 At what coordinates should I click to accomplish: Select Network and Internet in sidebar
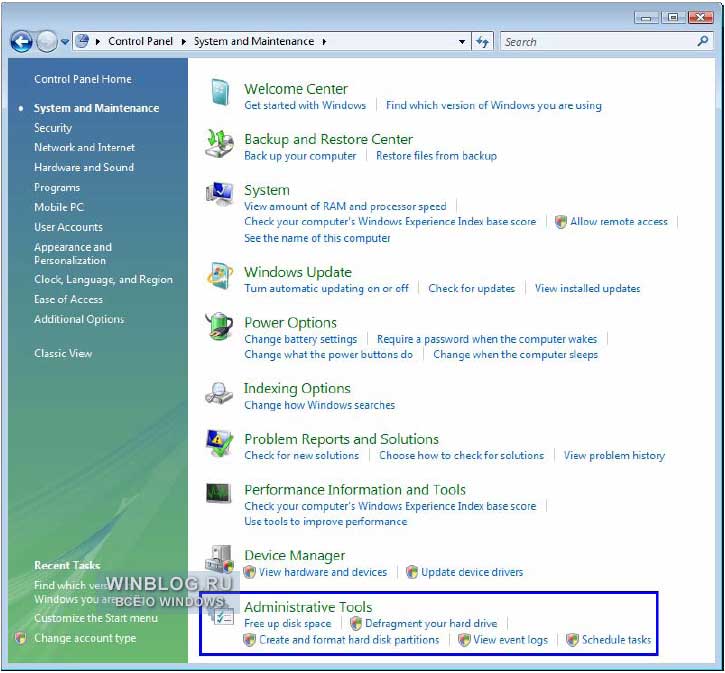[84, 147]
